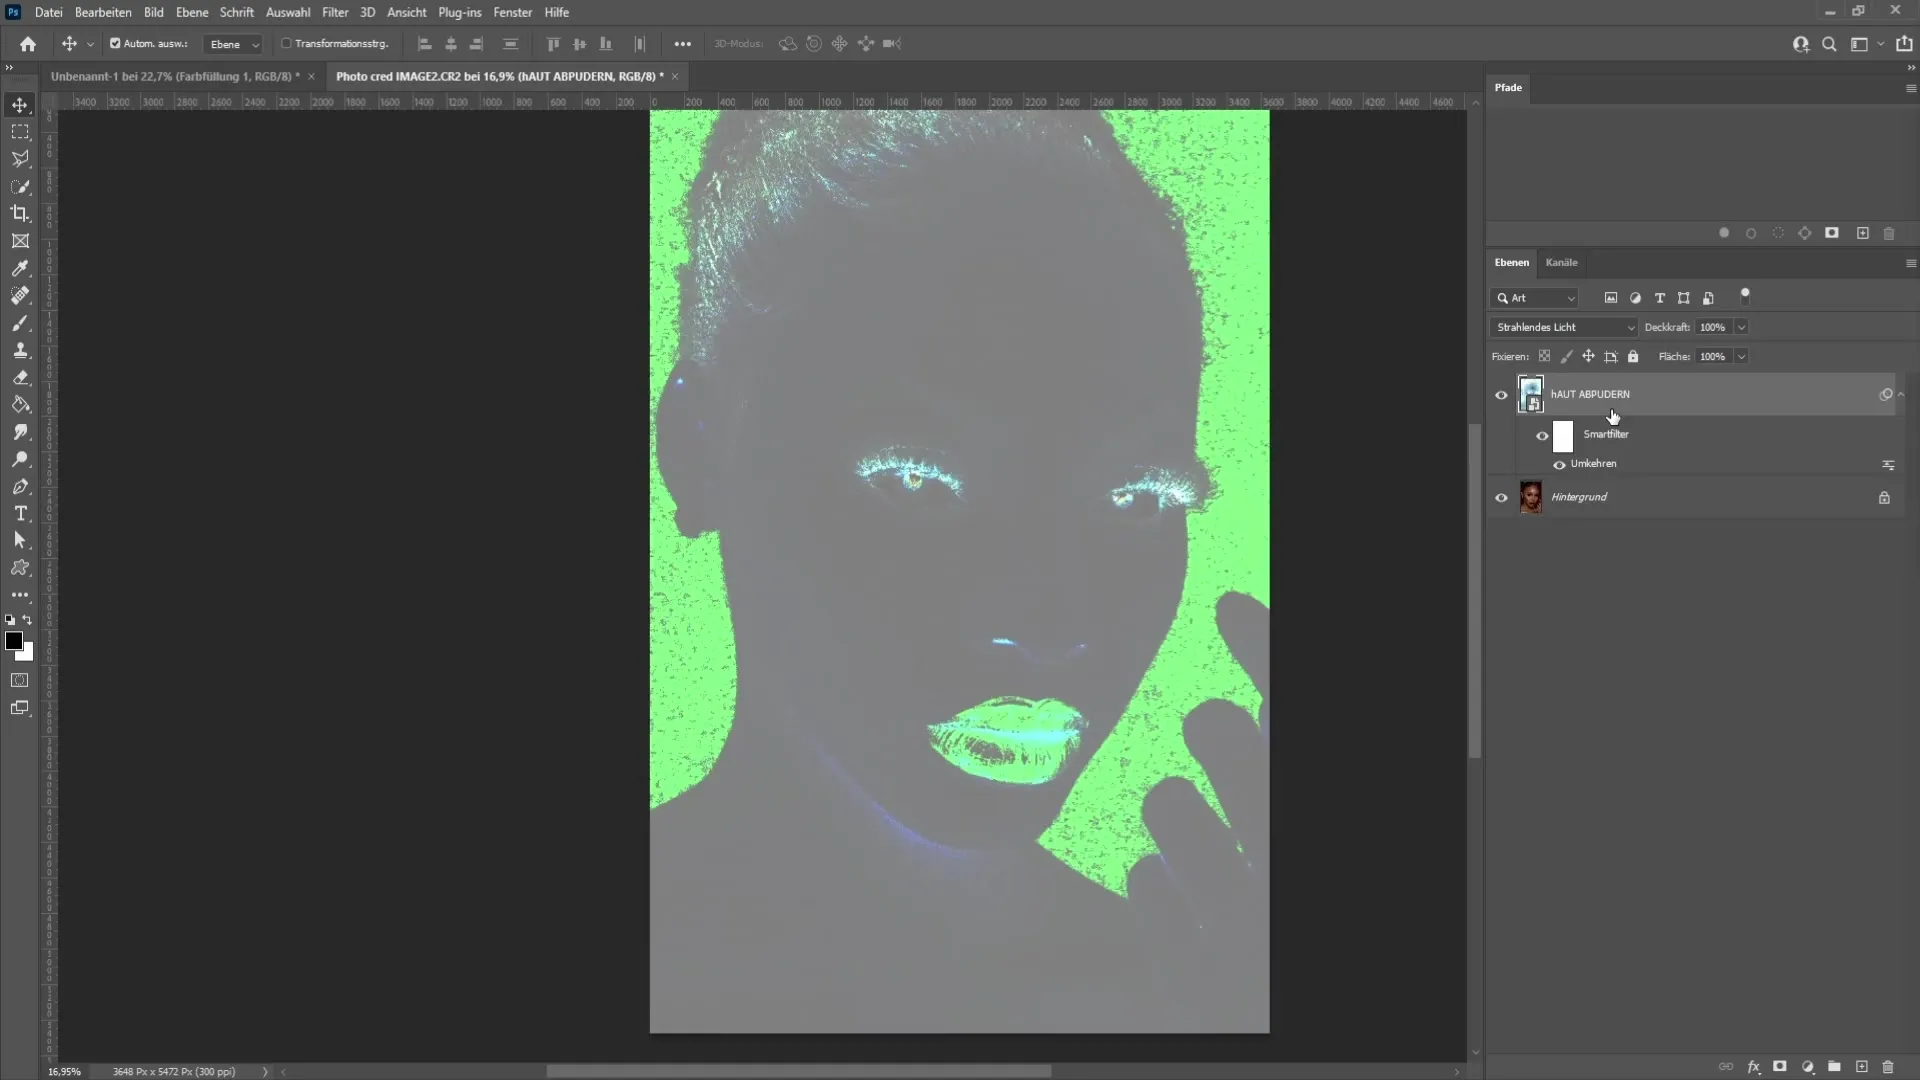This screenshot has width=1920, height=1080.
Task: Toggle the Autom. ausw. checkbox
Action: pos(115,44)
